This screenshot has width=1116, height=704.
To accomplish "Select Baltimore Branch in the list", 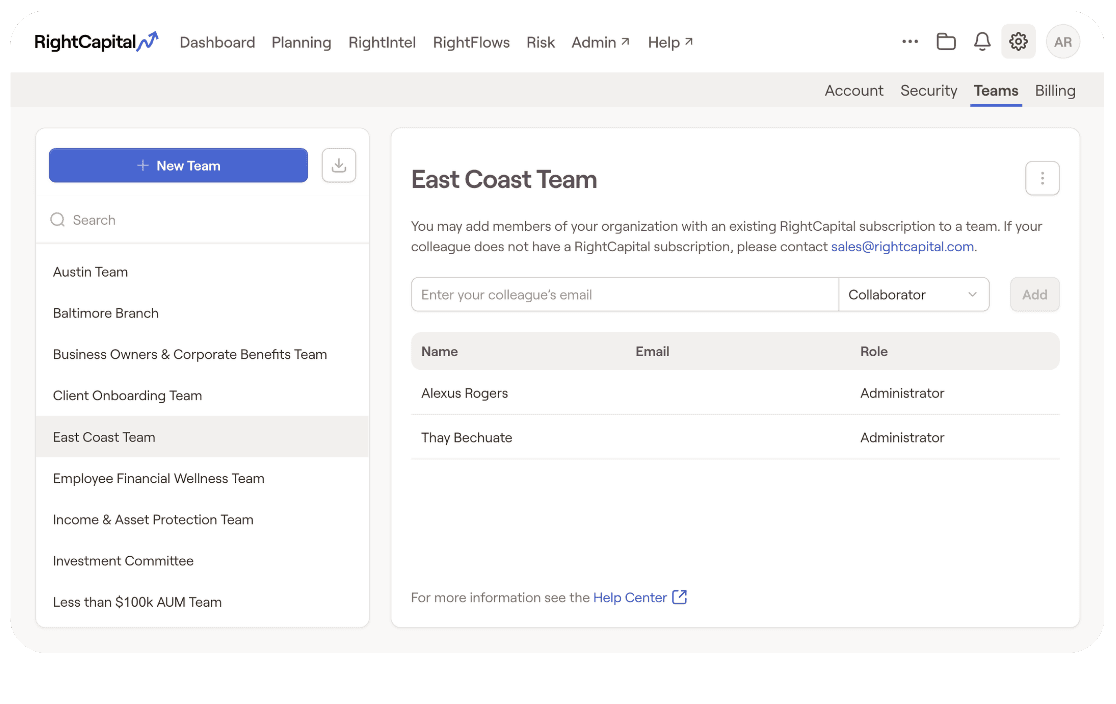I will [202, 313].
